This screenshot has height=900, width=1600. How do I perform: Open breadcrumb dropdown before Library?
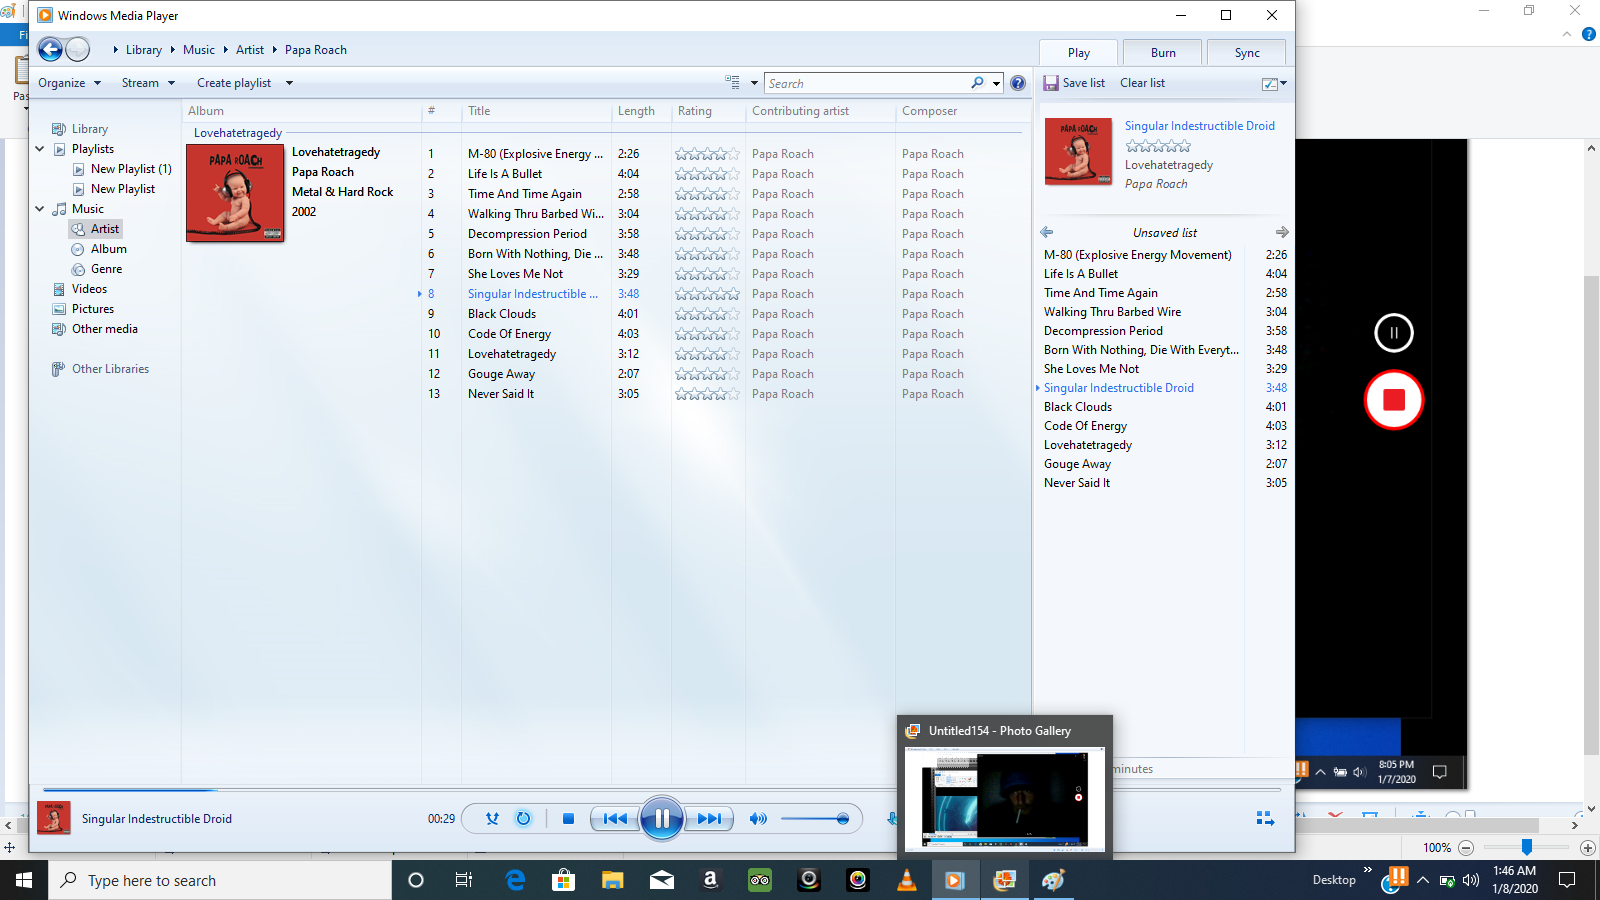click(116, 50)
